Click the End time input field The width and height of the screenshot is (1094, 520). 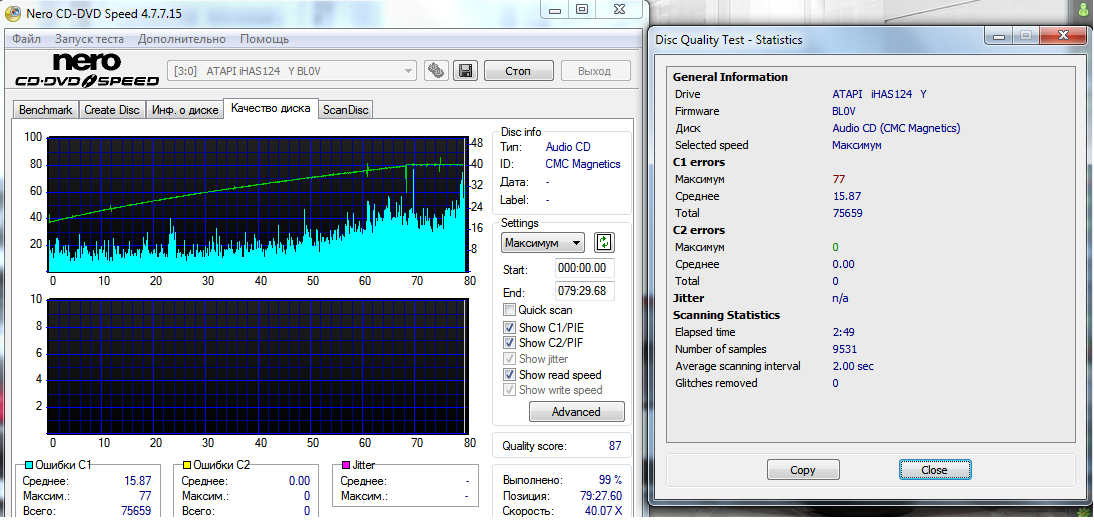[585, 291]
